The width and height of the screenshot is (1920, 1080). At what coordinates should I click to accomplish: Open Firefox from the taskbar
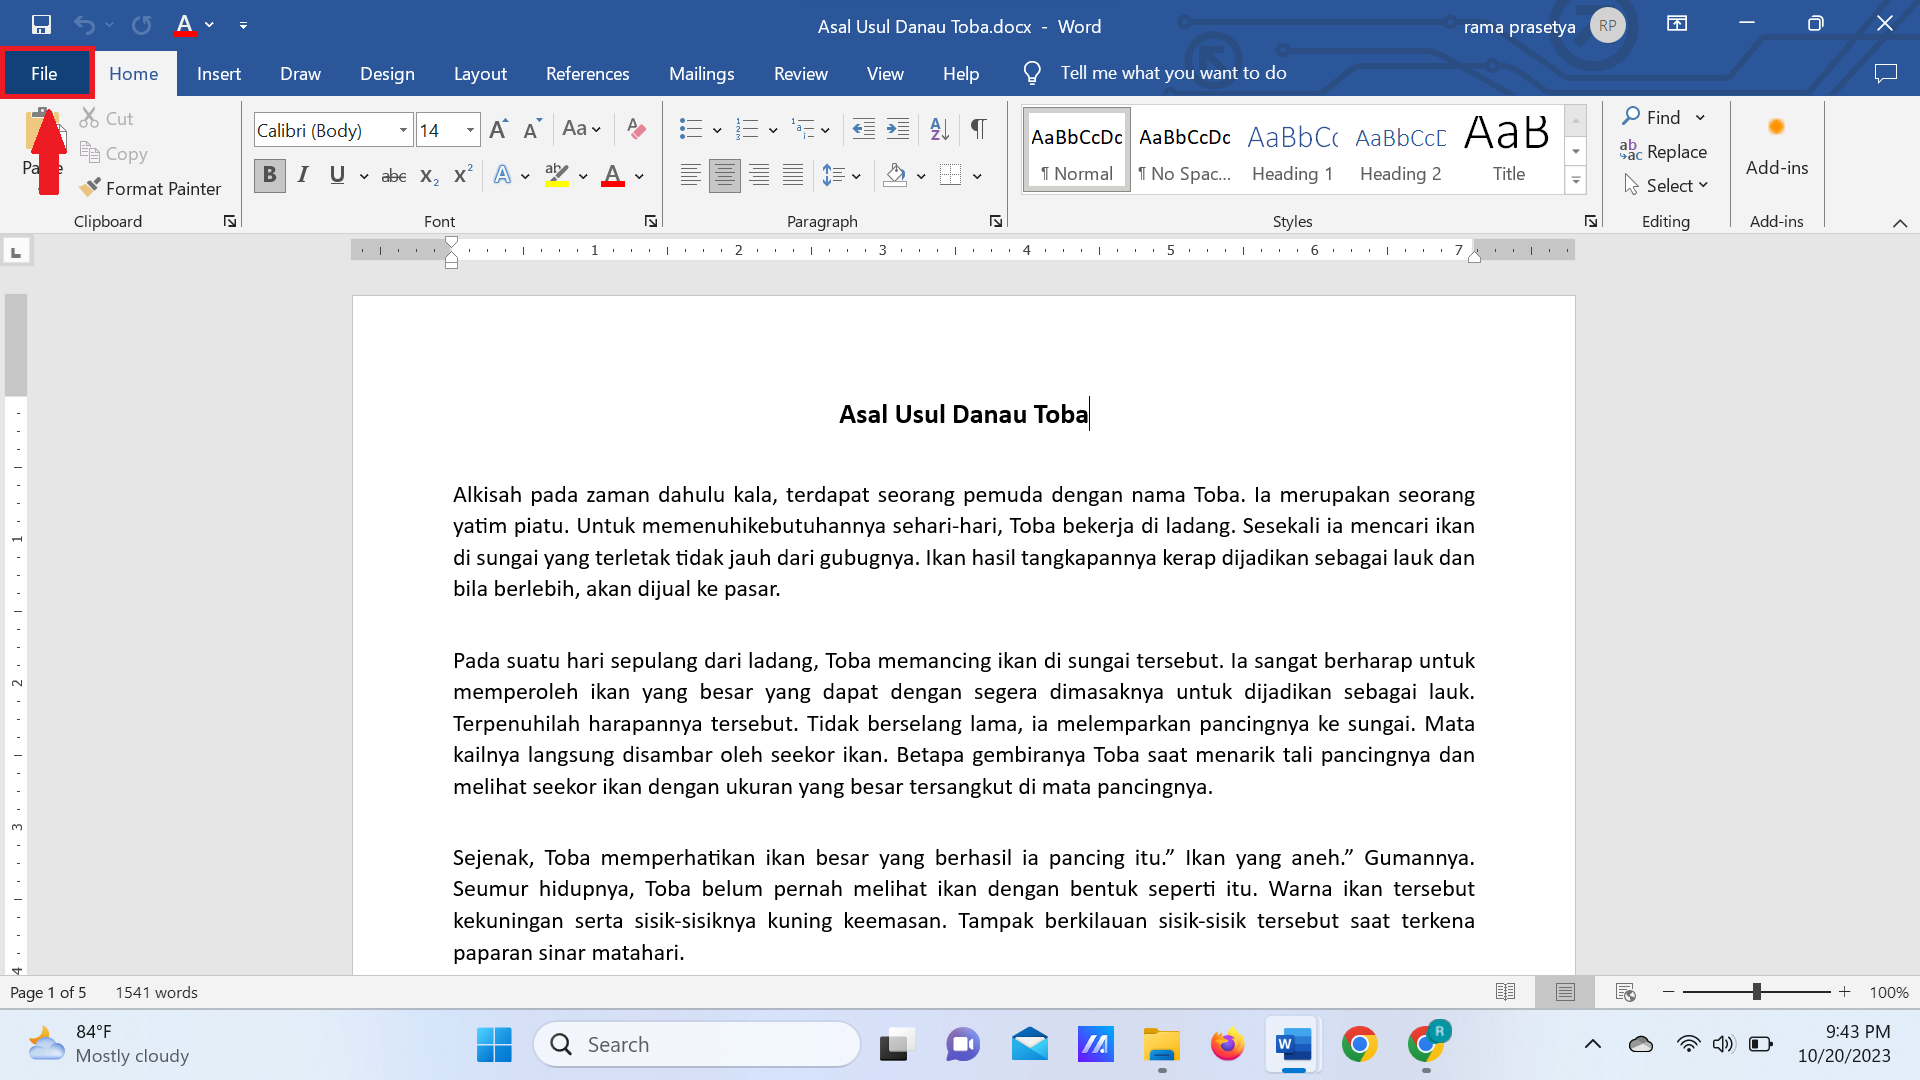coord(1227,1045)
